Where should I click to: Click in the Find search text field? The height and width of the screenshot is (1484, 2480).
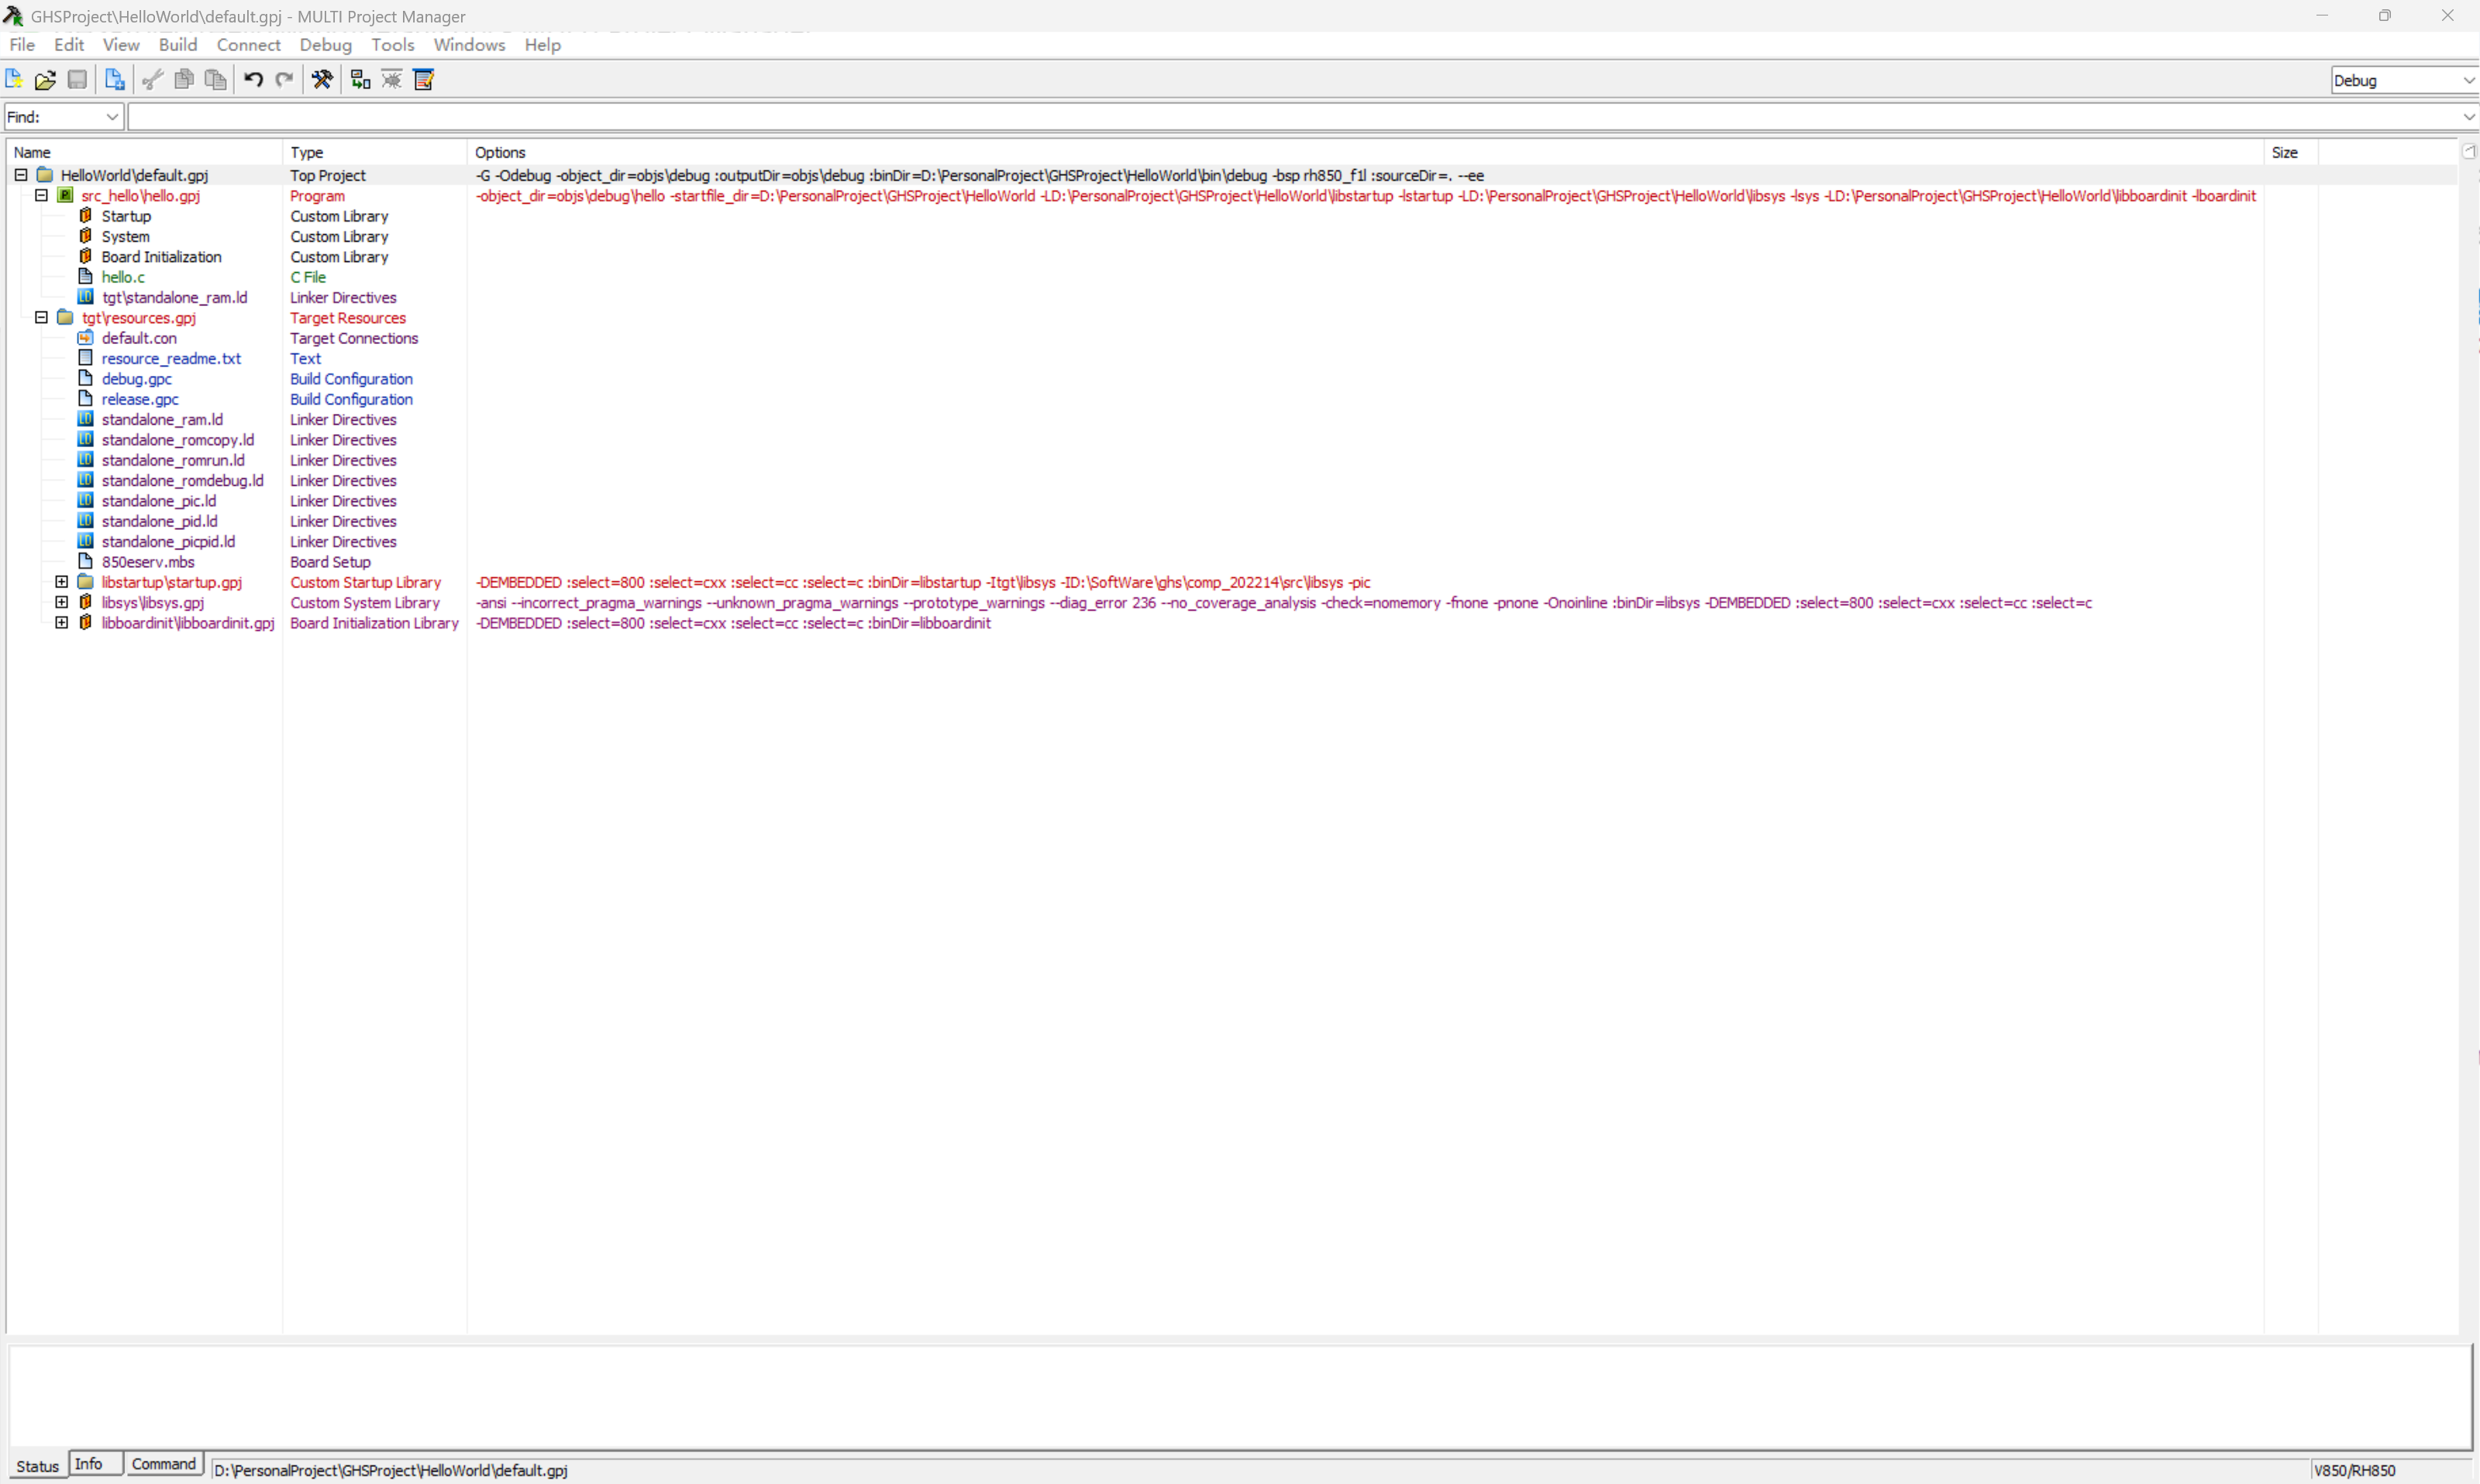(1290, 117)
